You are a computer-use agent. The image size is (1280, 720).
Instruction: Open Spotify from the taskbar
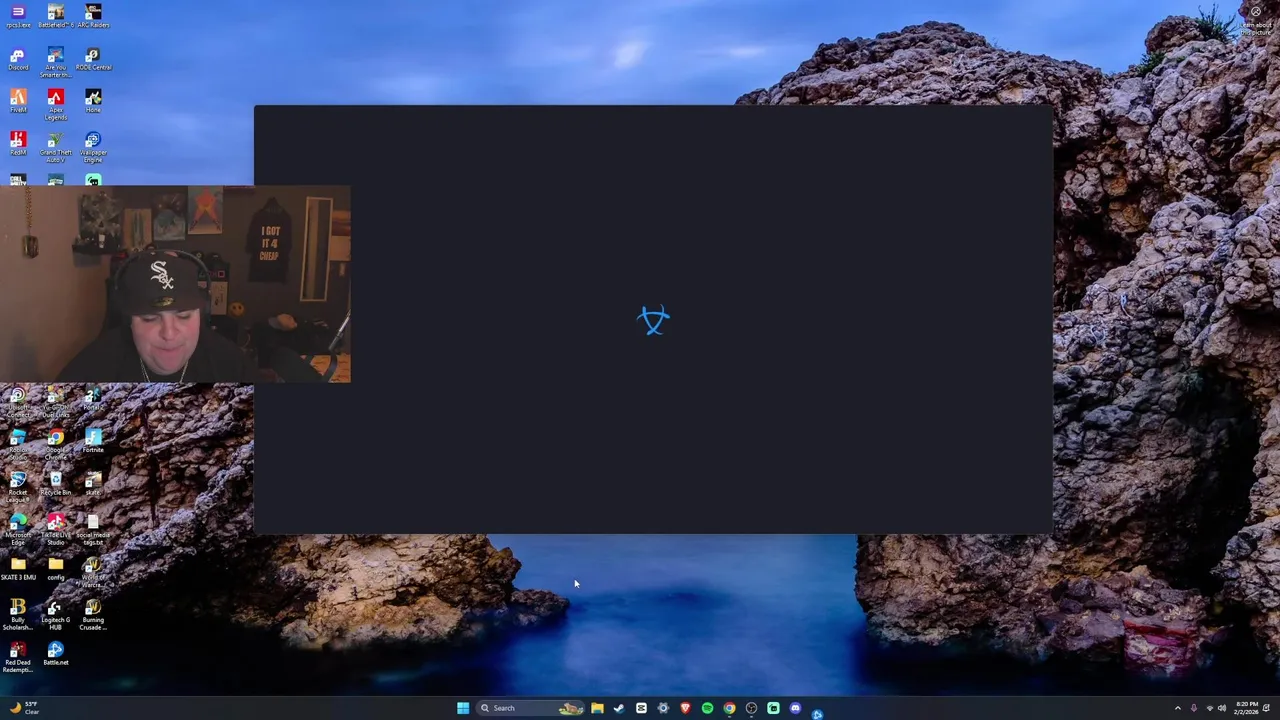pyautogui.click(x=707, y=708)
